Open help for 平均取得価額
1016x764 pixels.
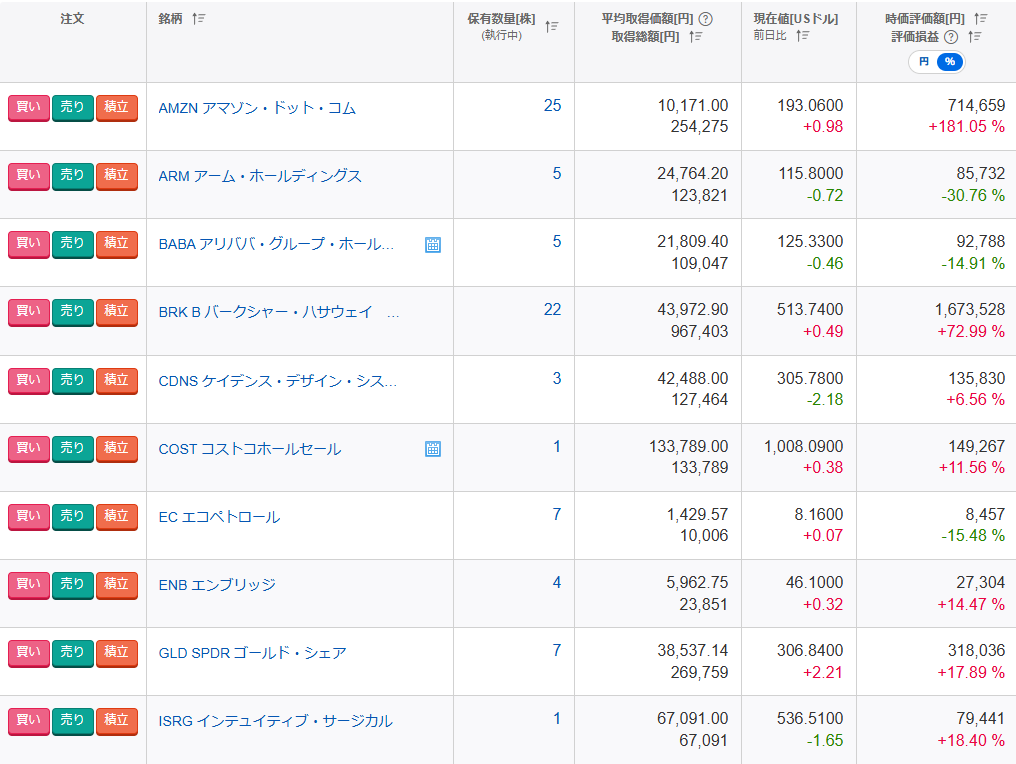(706, 19)
